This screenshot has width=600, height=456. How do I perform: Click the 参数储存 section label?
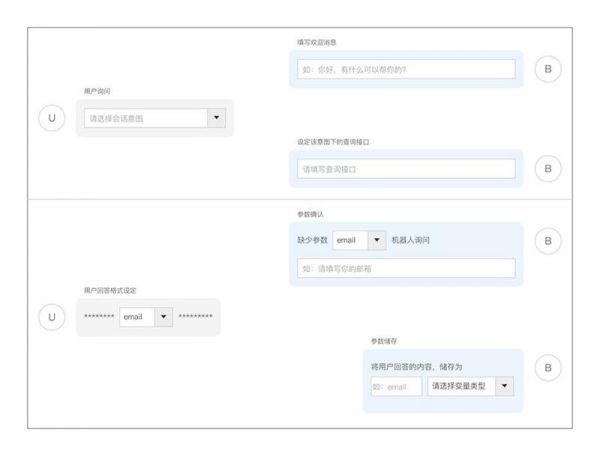[384, 341]
